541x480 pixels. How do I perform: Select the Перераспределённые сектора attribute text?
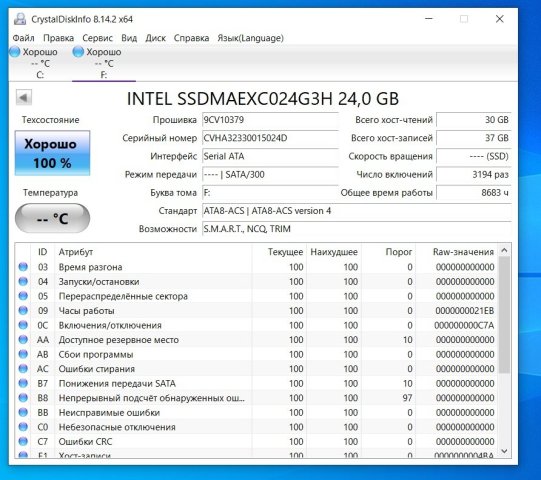coord(123,296)
